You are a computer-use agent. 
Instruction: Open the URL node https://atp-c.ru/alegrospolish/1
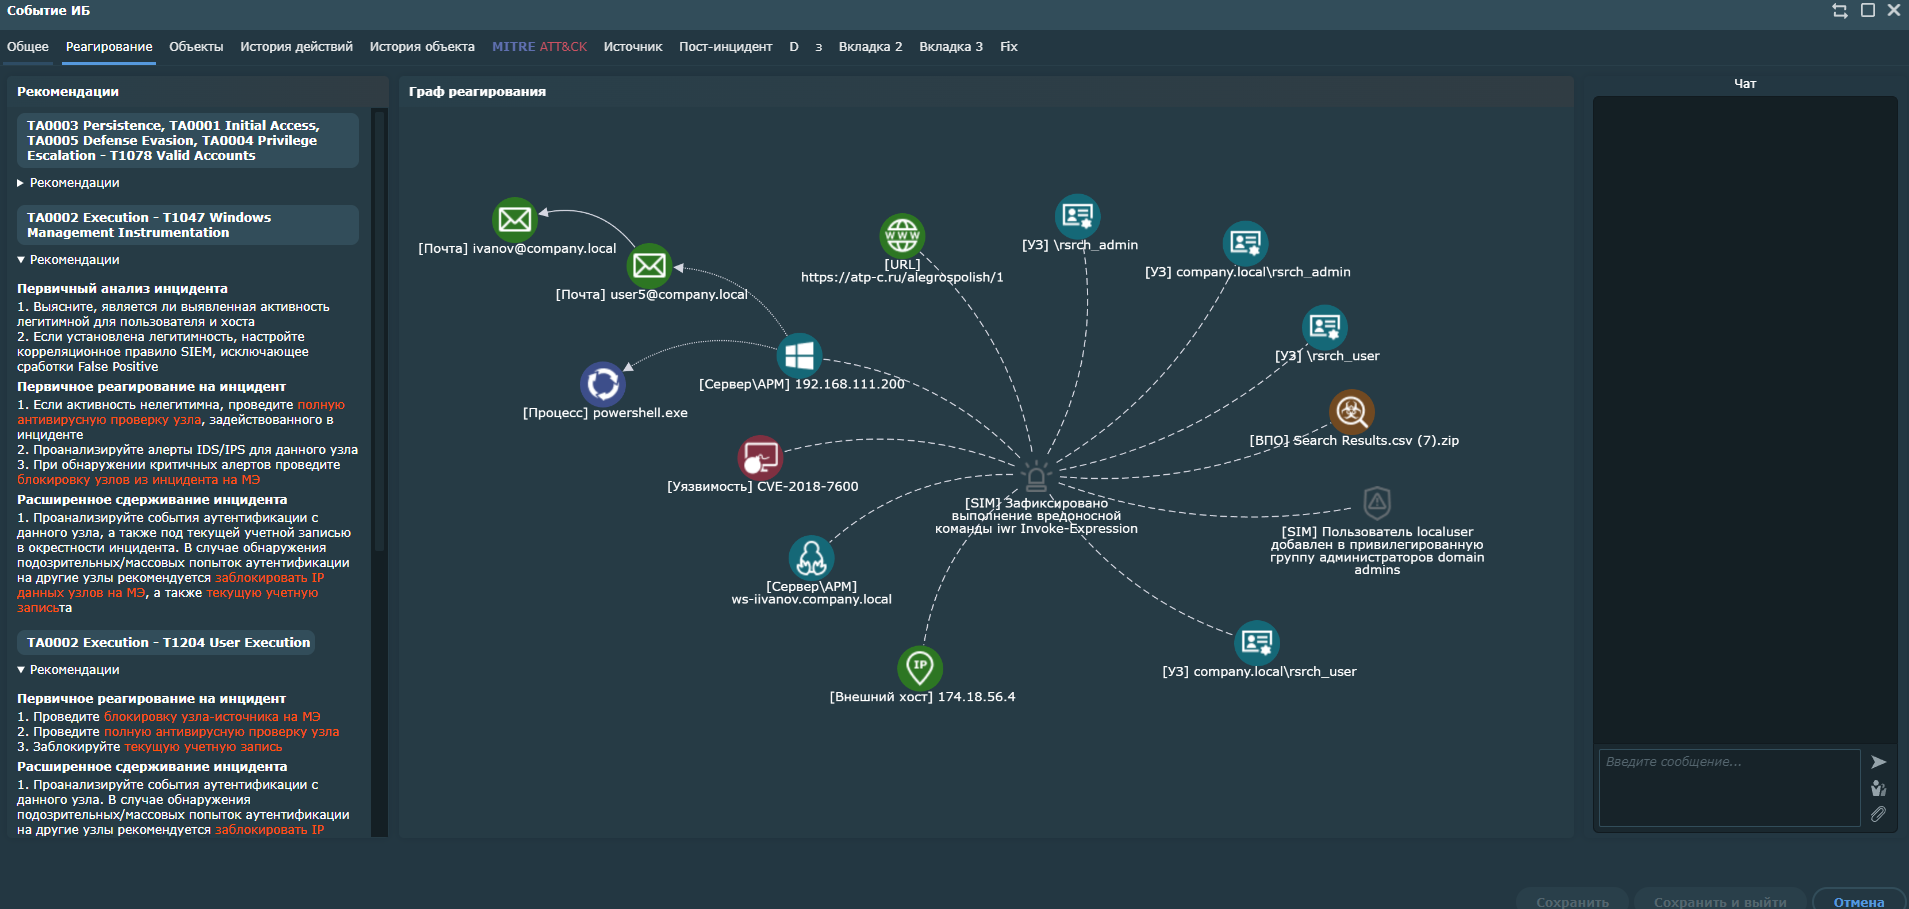pos(903,236)
